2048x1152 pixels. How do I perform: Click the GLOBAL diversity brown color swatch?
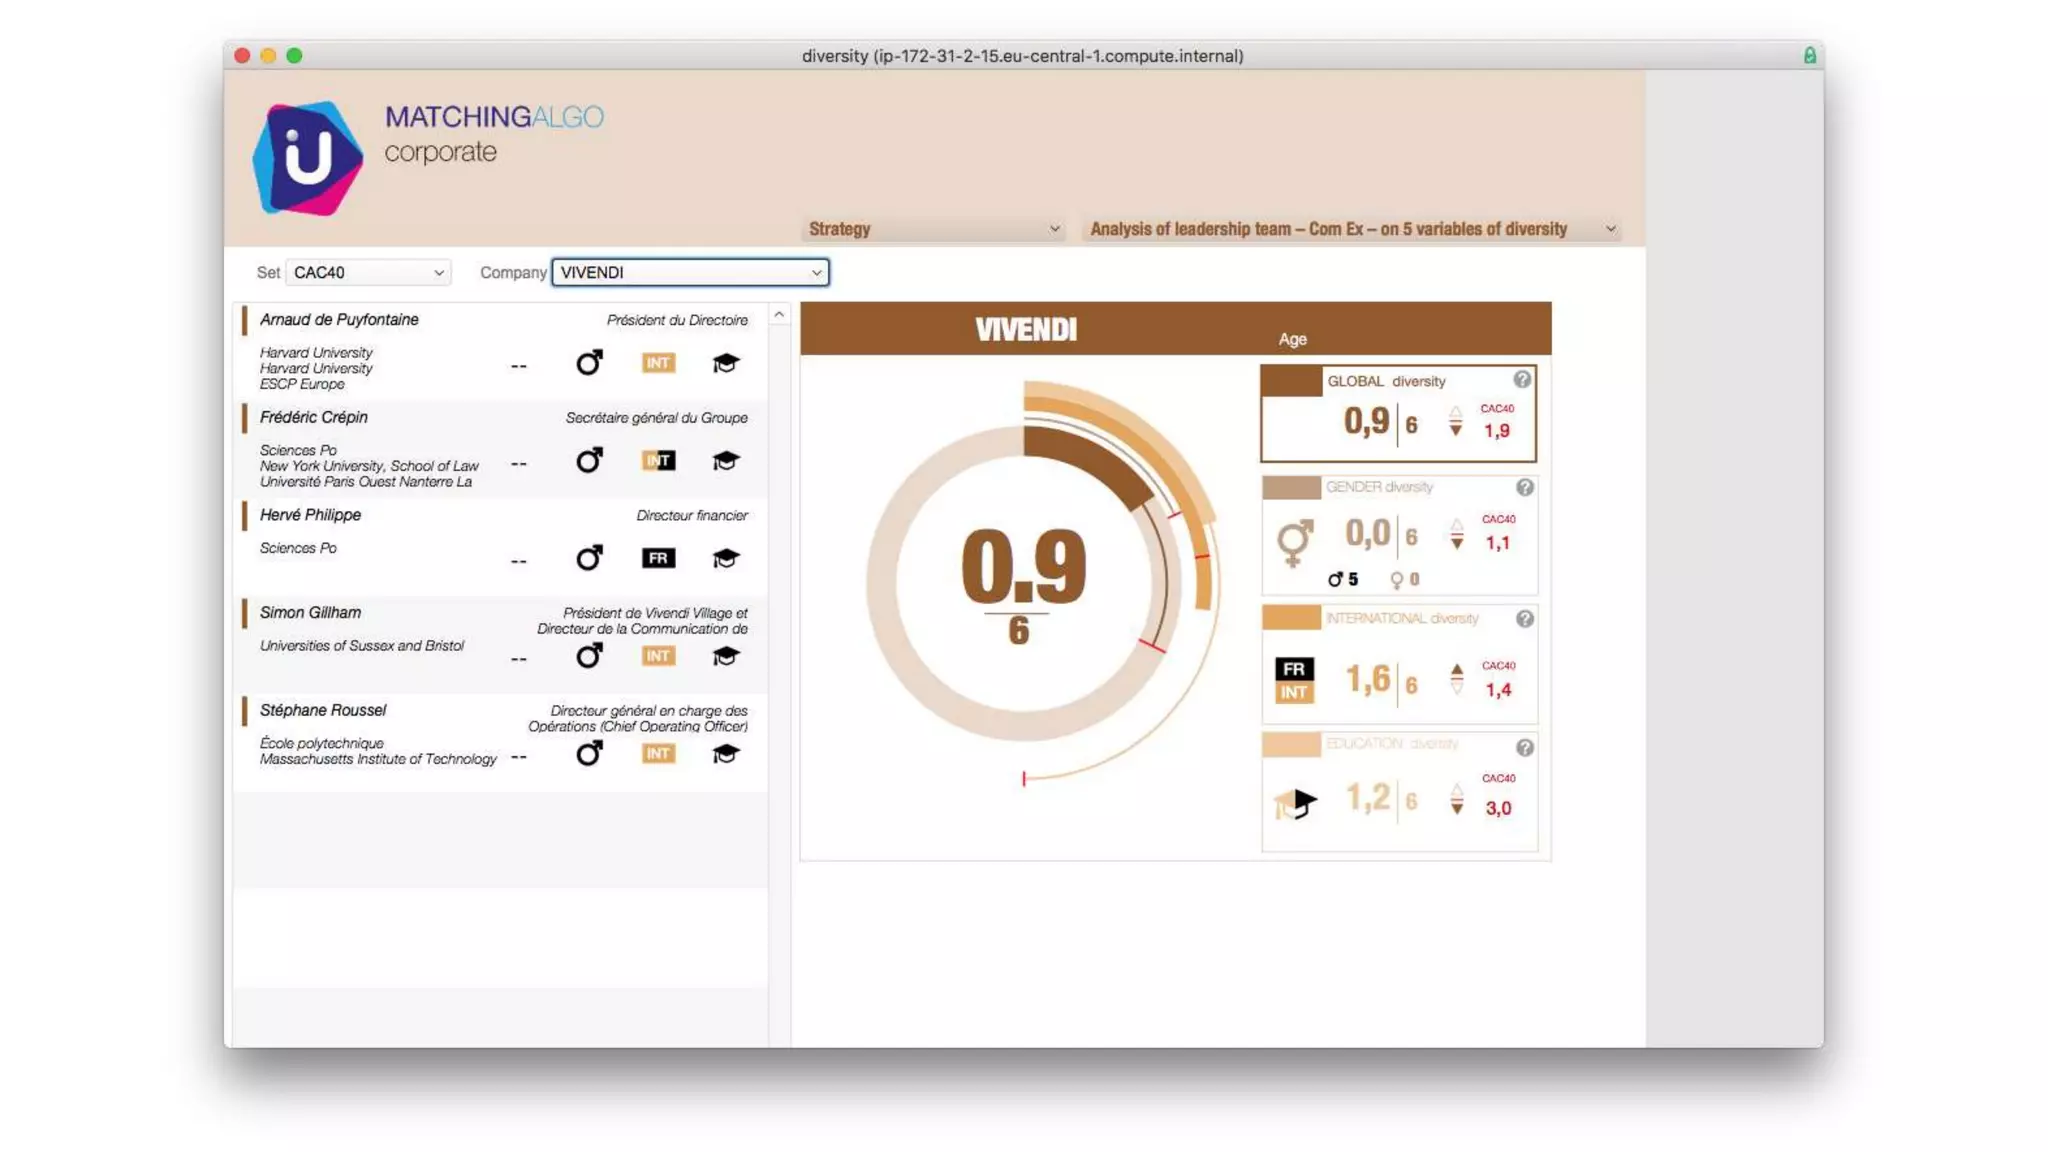[x=1291, y=382]
